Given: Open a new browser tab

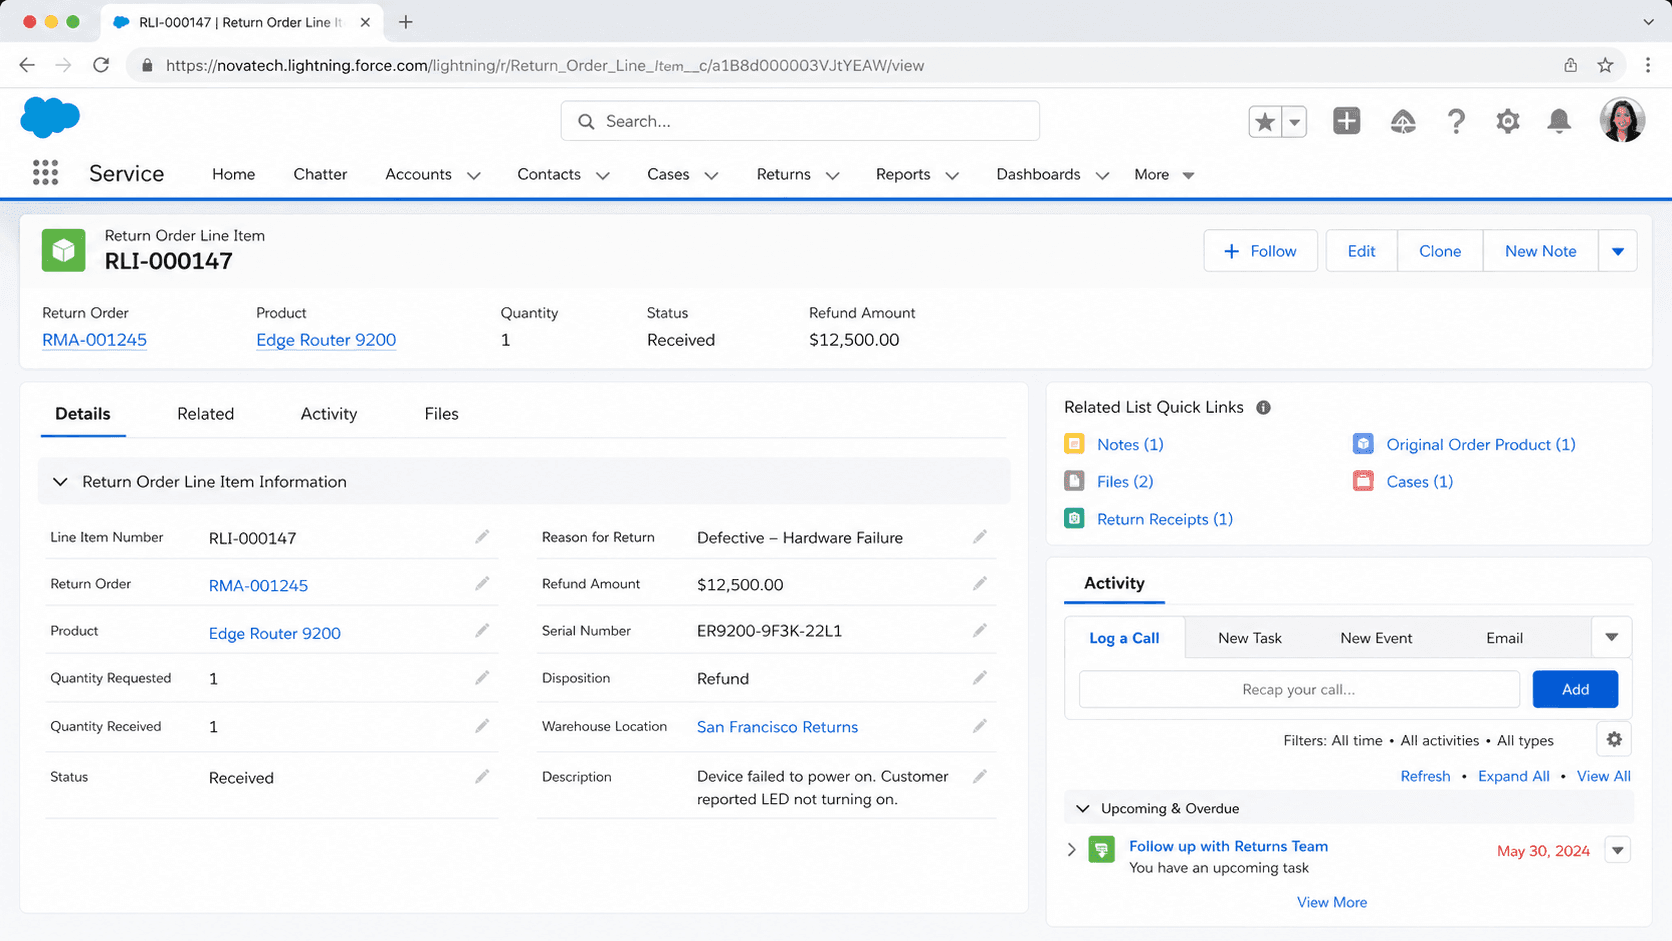Looking at the screenshot, I should coord(405,22).
